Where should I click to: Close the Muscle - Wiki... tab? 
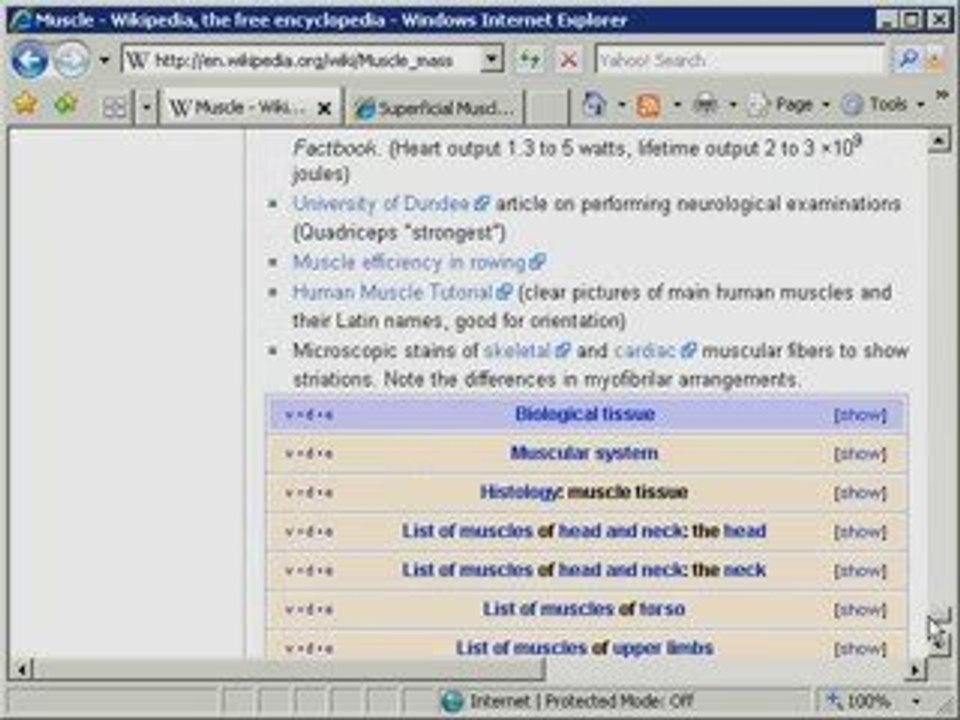[x=324, y=109]
